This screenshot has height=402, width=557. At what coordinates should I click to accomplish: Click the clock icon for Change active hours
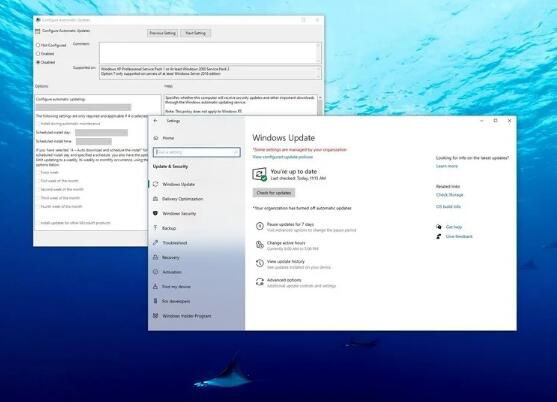(260, 245)
